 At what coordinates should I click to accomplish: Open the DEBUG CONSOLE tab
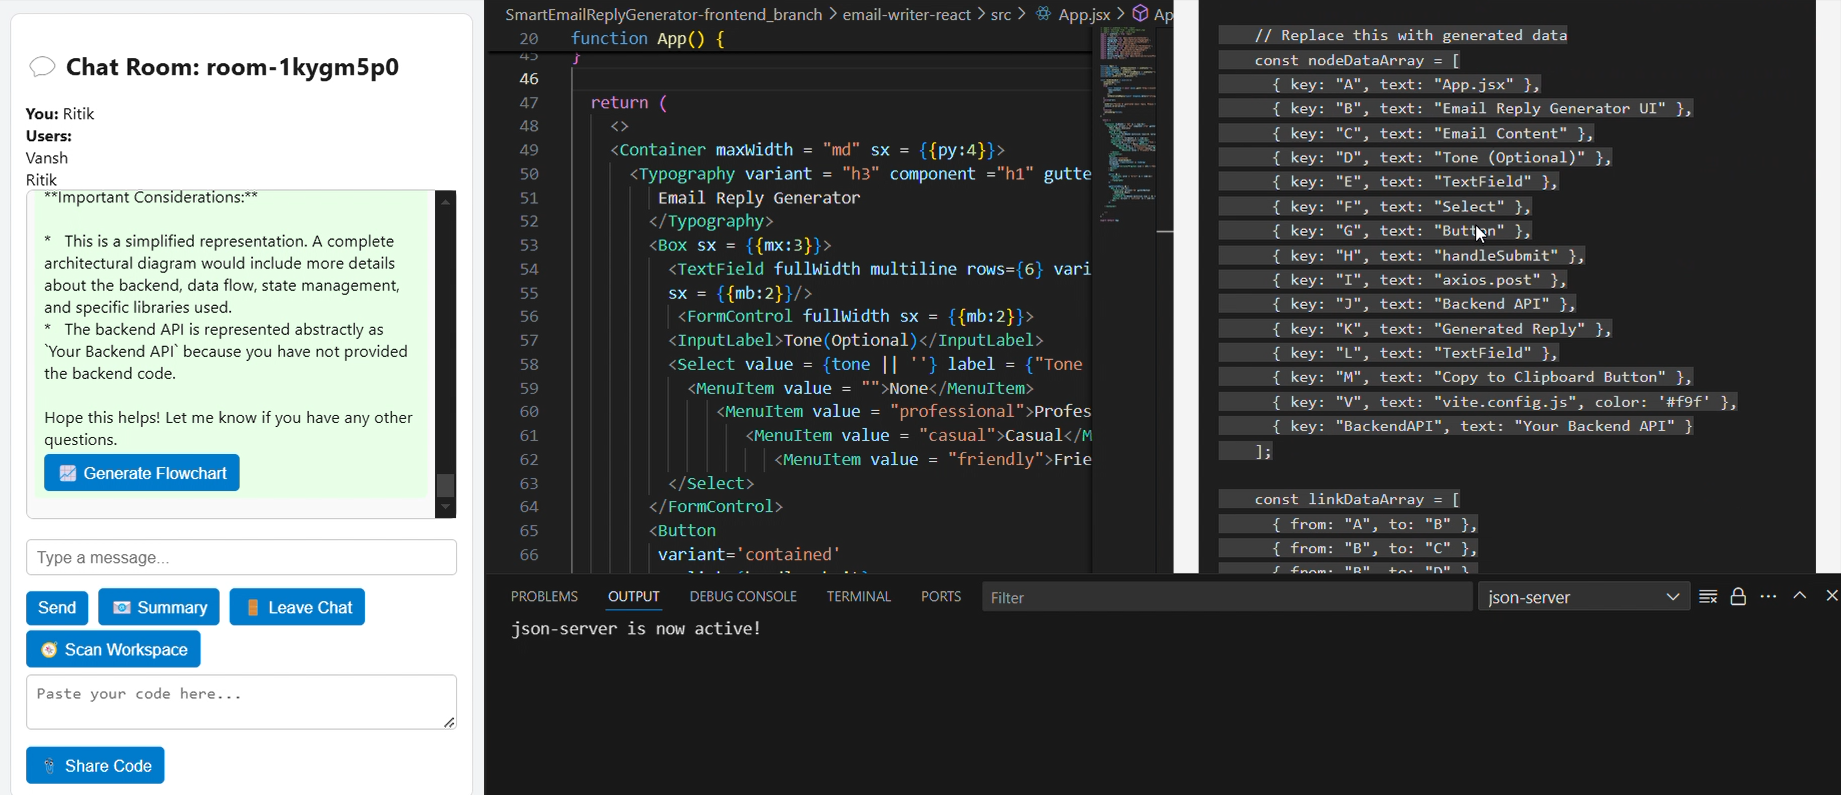coord(743,596)
